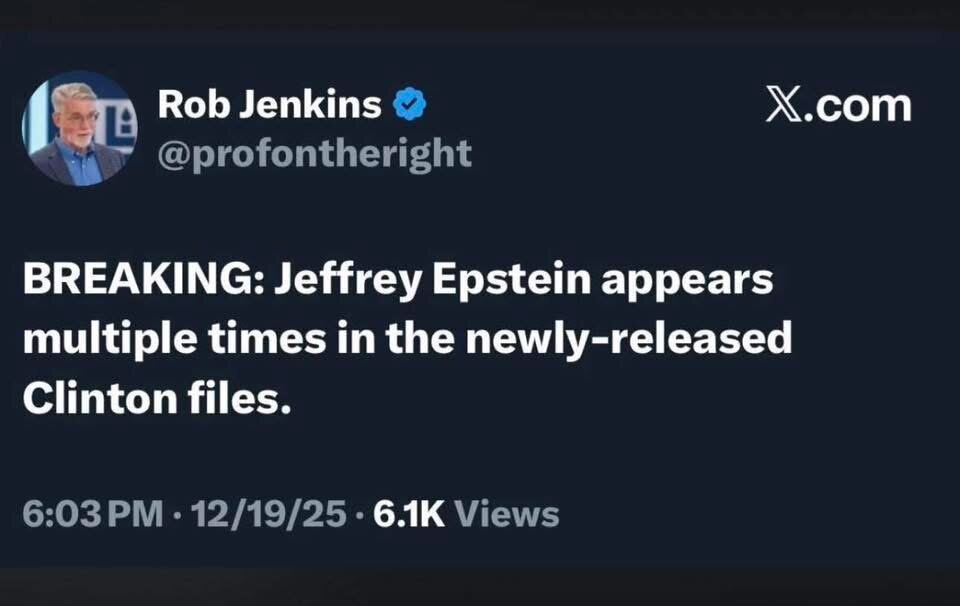This screenshot has width=960, height=606.
Task: Click the blue verified checkmark badge
Action: click(x=411, y=104)
